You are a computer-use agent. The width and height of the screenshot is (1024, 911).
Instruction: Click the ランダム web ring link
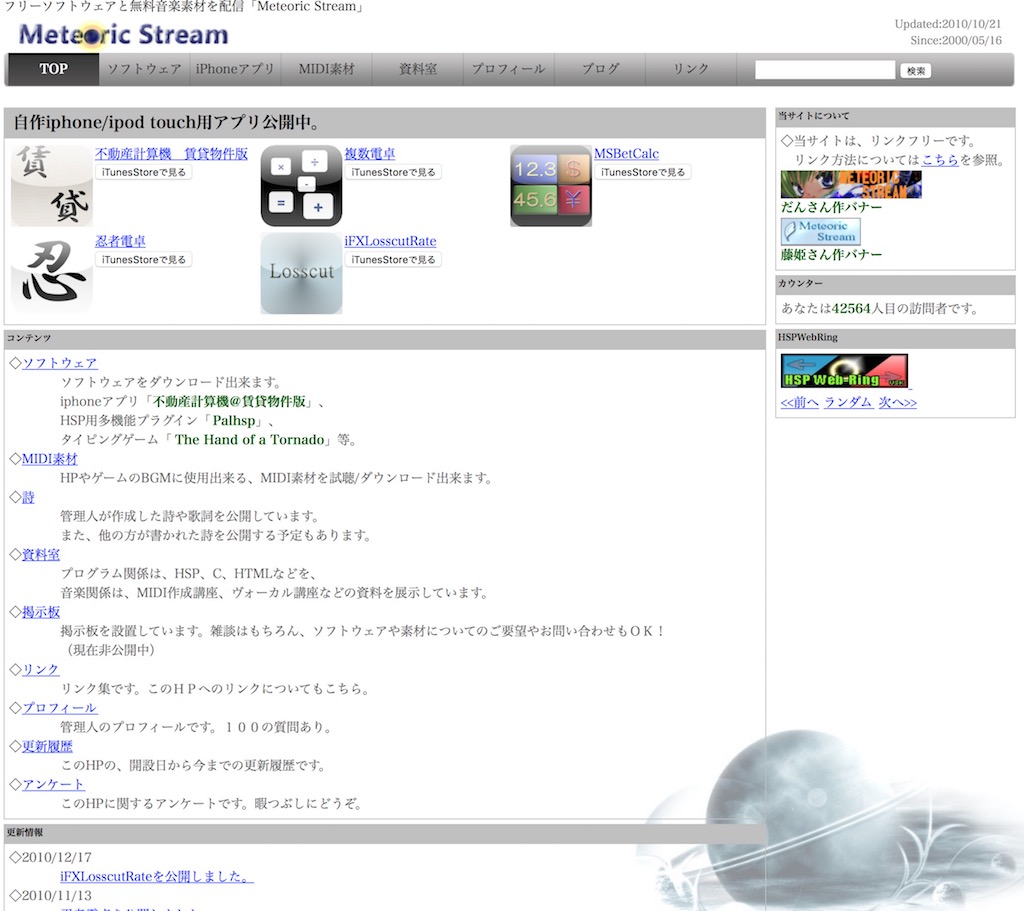point(848,402)
